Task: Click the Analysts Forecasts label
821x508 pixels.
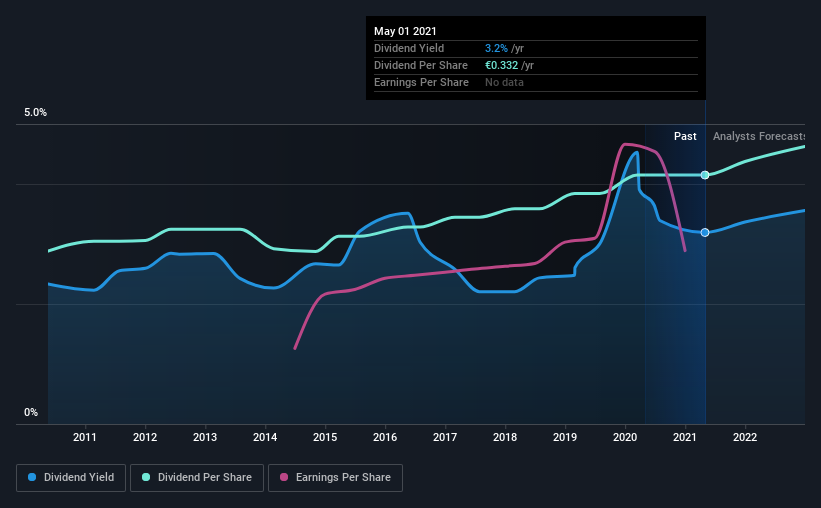Action: 759,137
